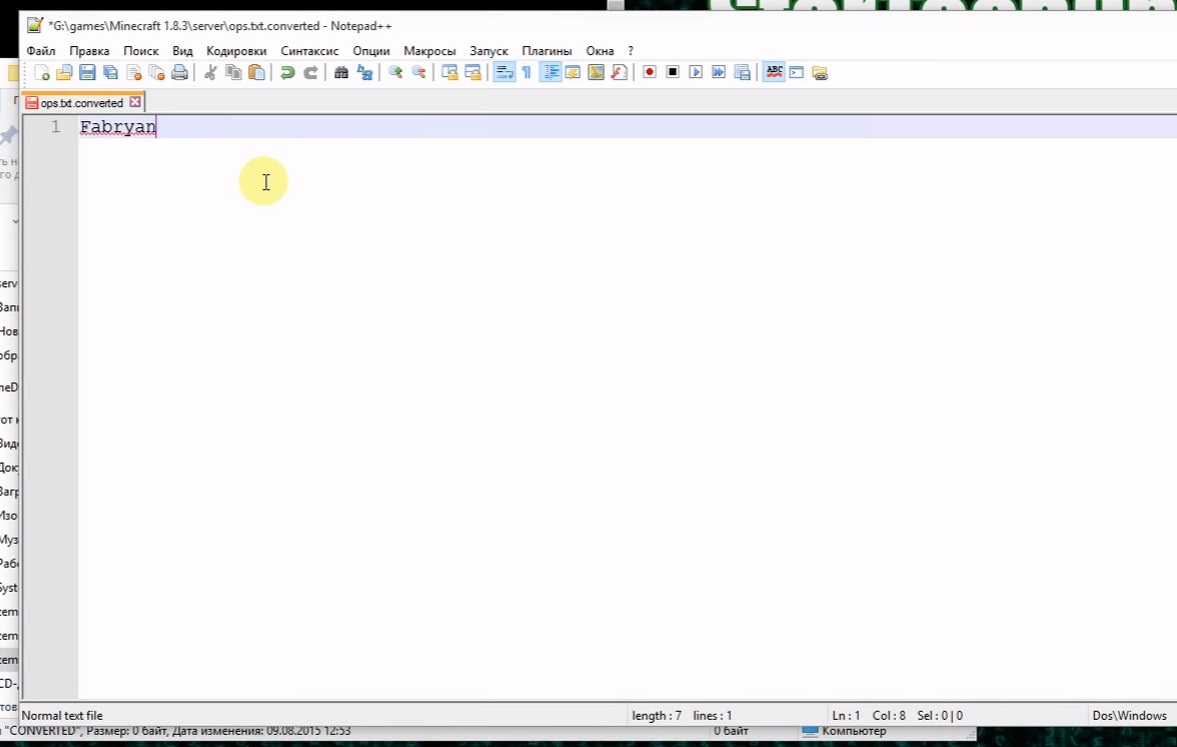Click the Stop Recording macro button
Image resolution: width=1177 pixels, height=747 pixels.
(673, 73)
